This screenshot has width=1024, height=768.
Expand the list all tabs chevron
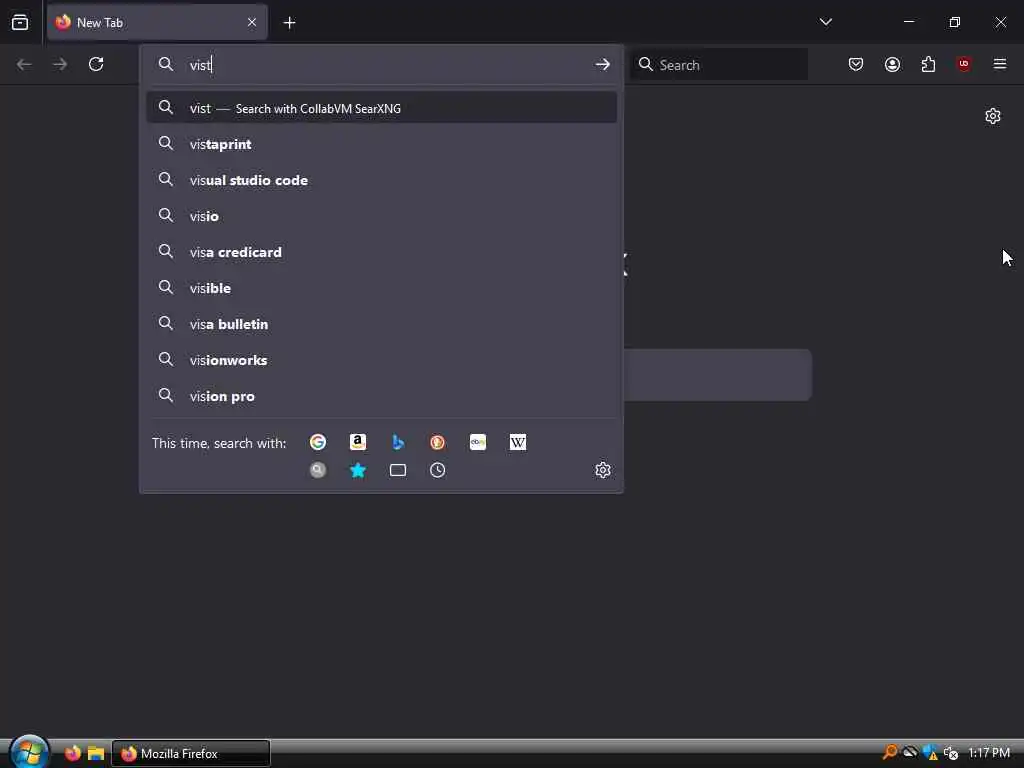(x=825, y=22)
